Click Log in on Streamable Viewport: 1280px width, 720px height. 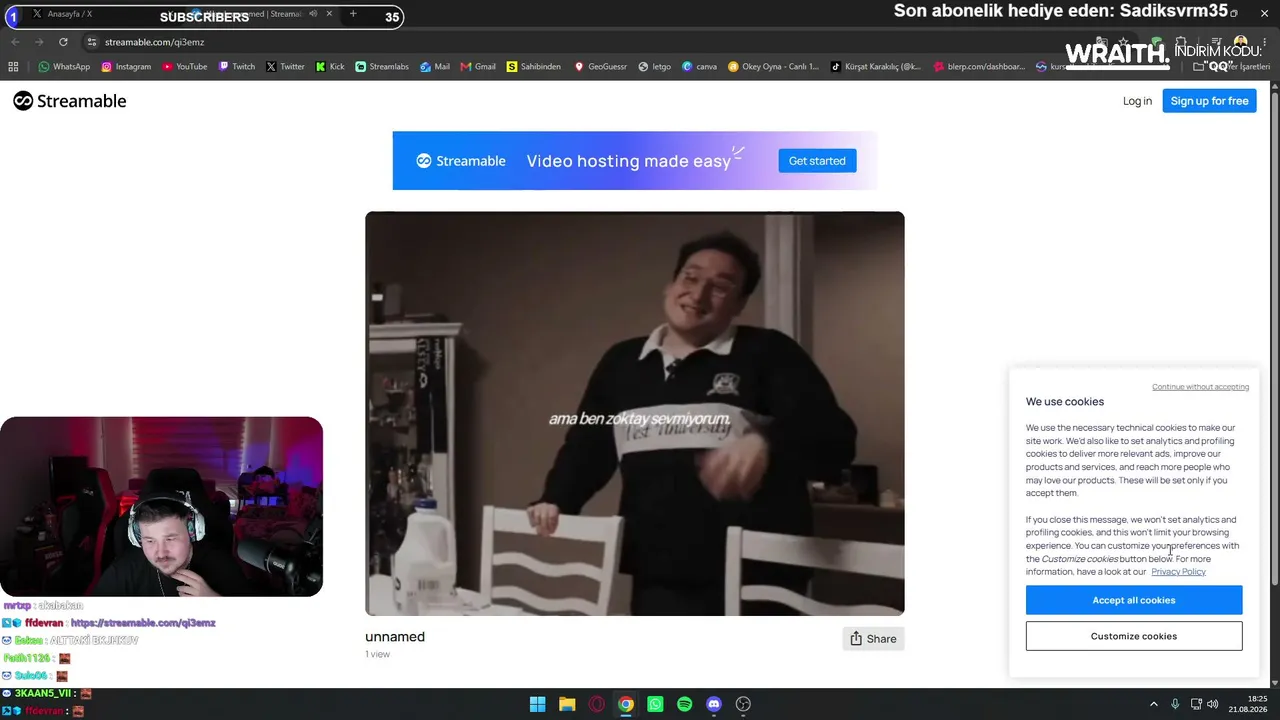point(1137,101)
